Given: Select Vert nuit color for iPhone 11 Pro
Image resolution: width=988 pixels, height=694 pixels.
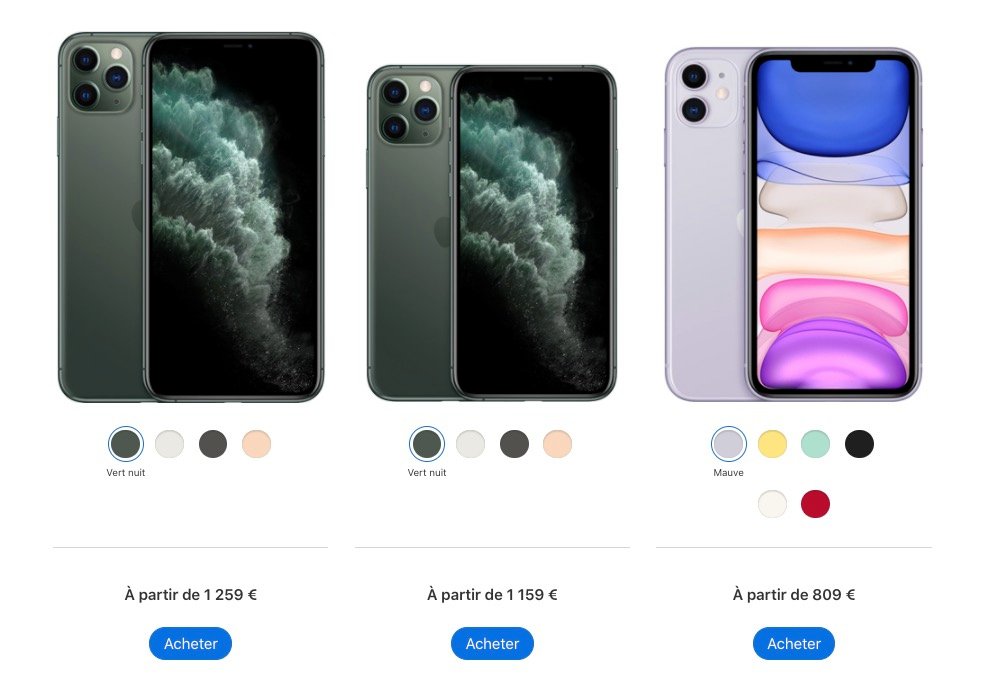Looking at the screenshot, I should (427, 444).
